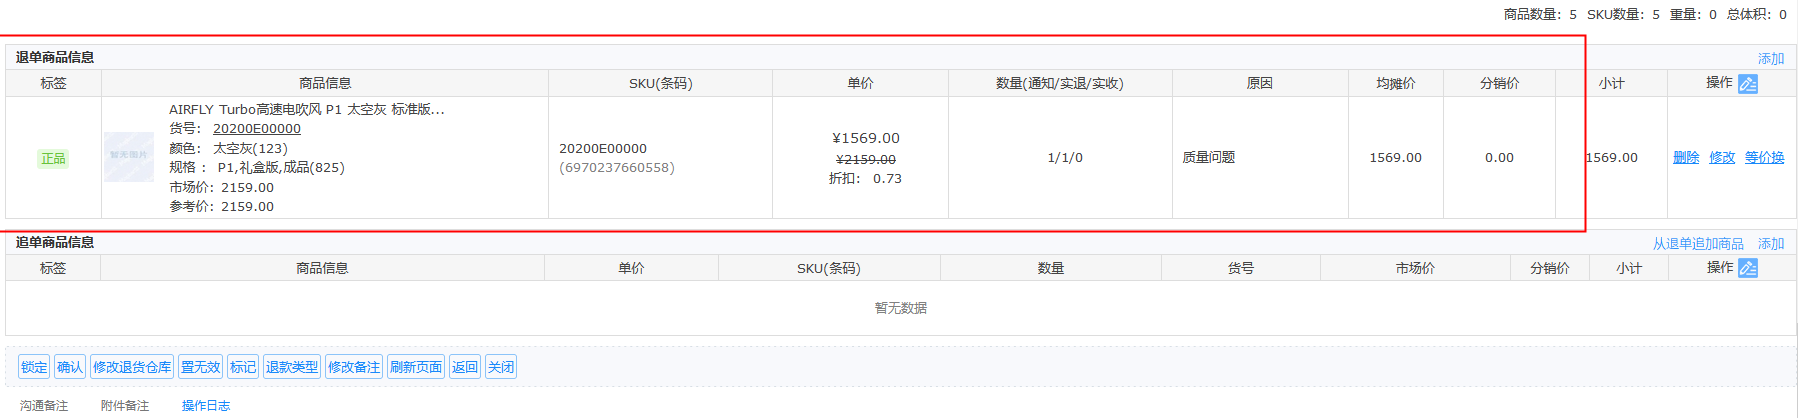Click 修改退货仓库 button
Viewport: 1798px width, 418px height.
pos(132,367)
